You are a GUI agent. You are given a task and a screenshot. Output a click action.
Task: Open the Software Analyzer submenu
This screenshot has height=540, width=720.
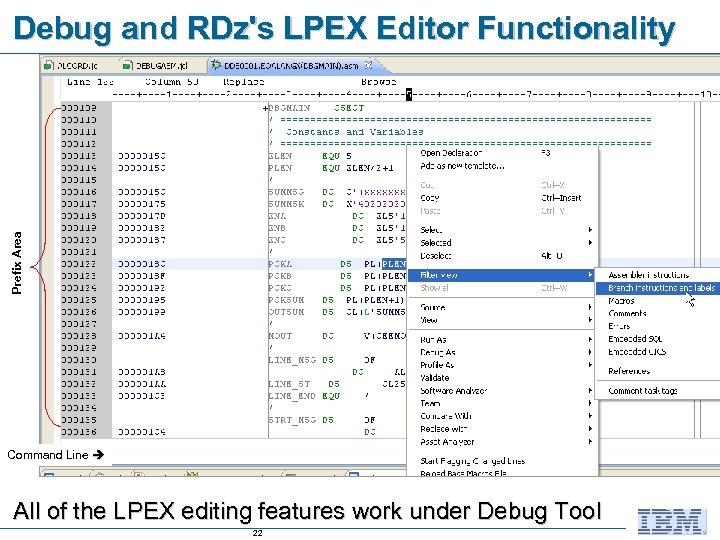click(x=454, y=391)
